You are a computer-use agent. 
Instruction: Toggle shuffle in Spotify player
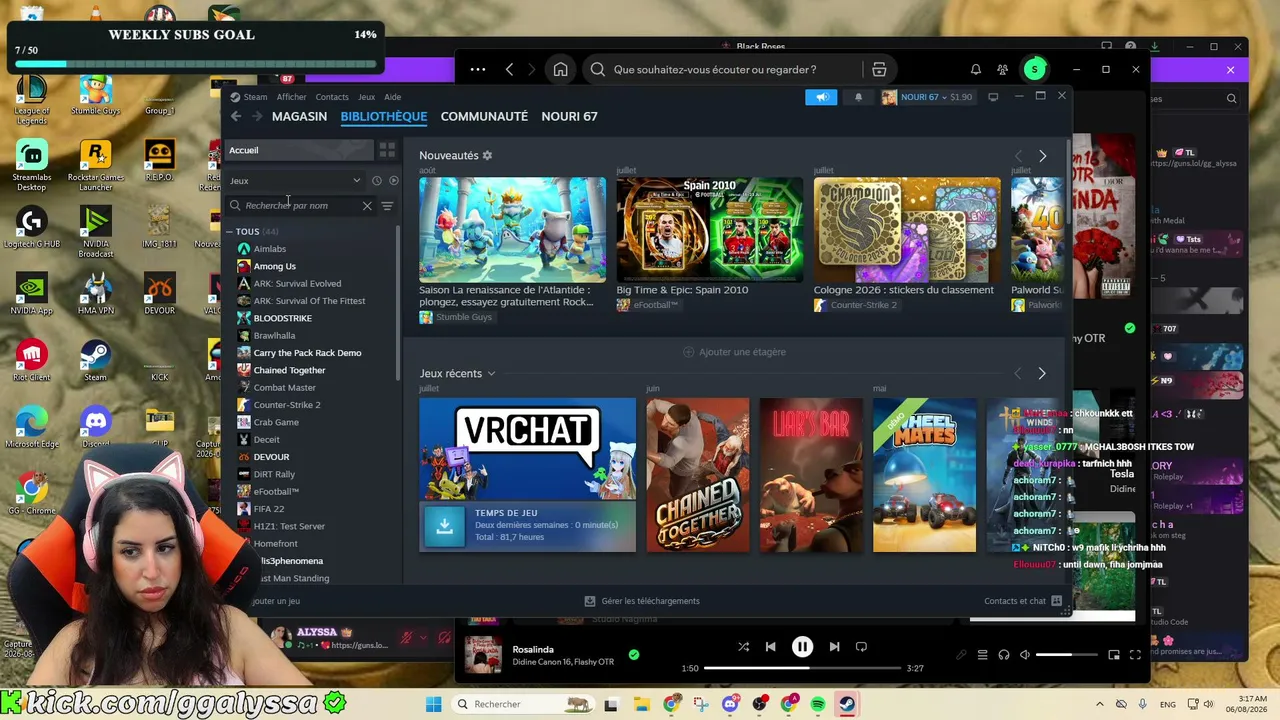tap(743, 647)
